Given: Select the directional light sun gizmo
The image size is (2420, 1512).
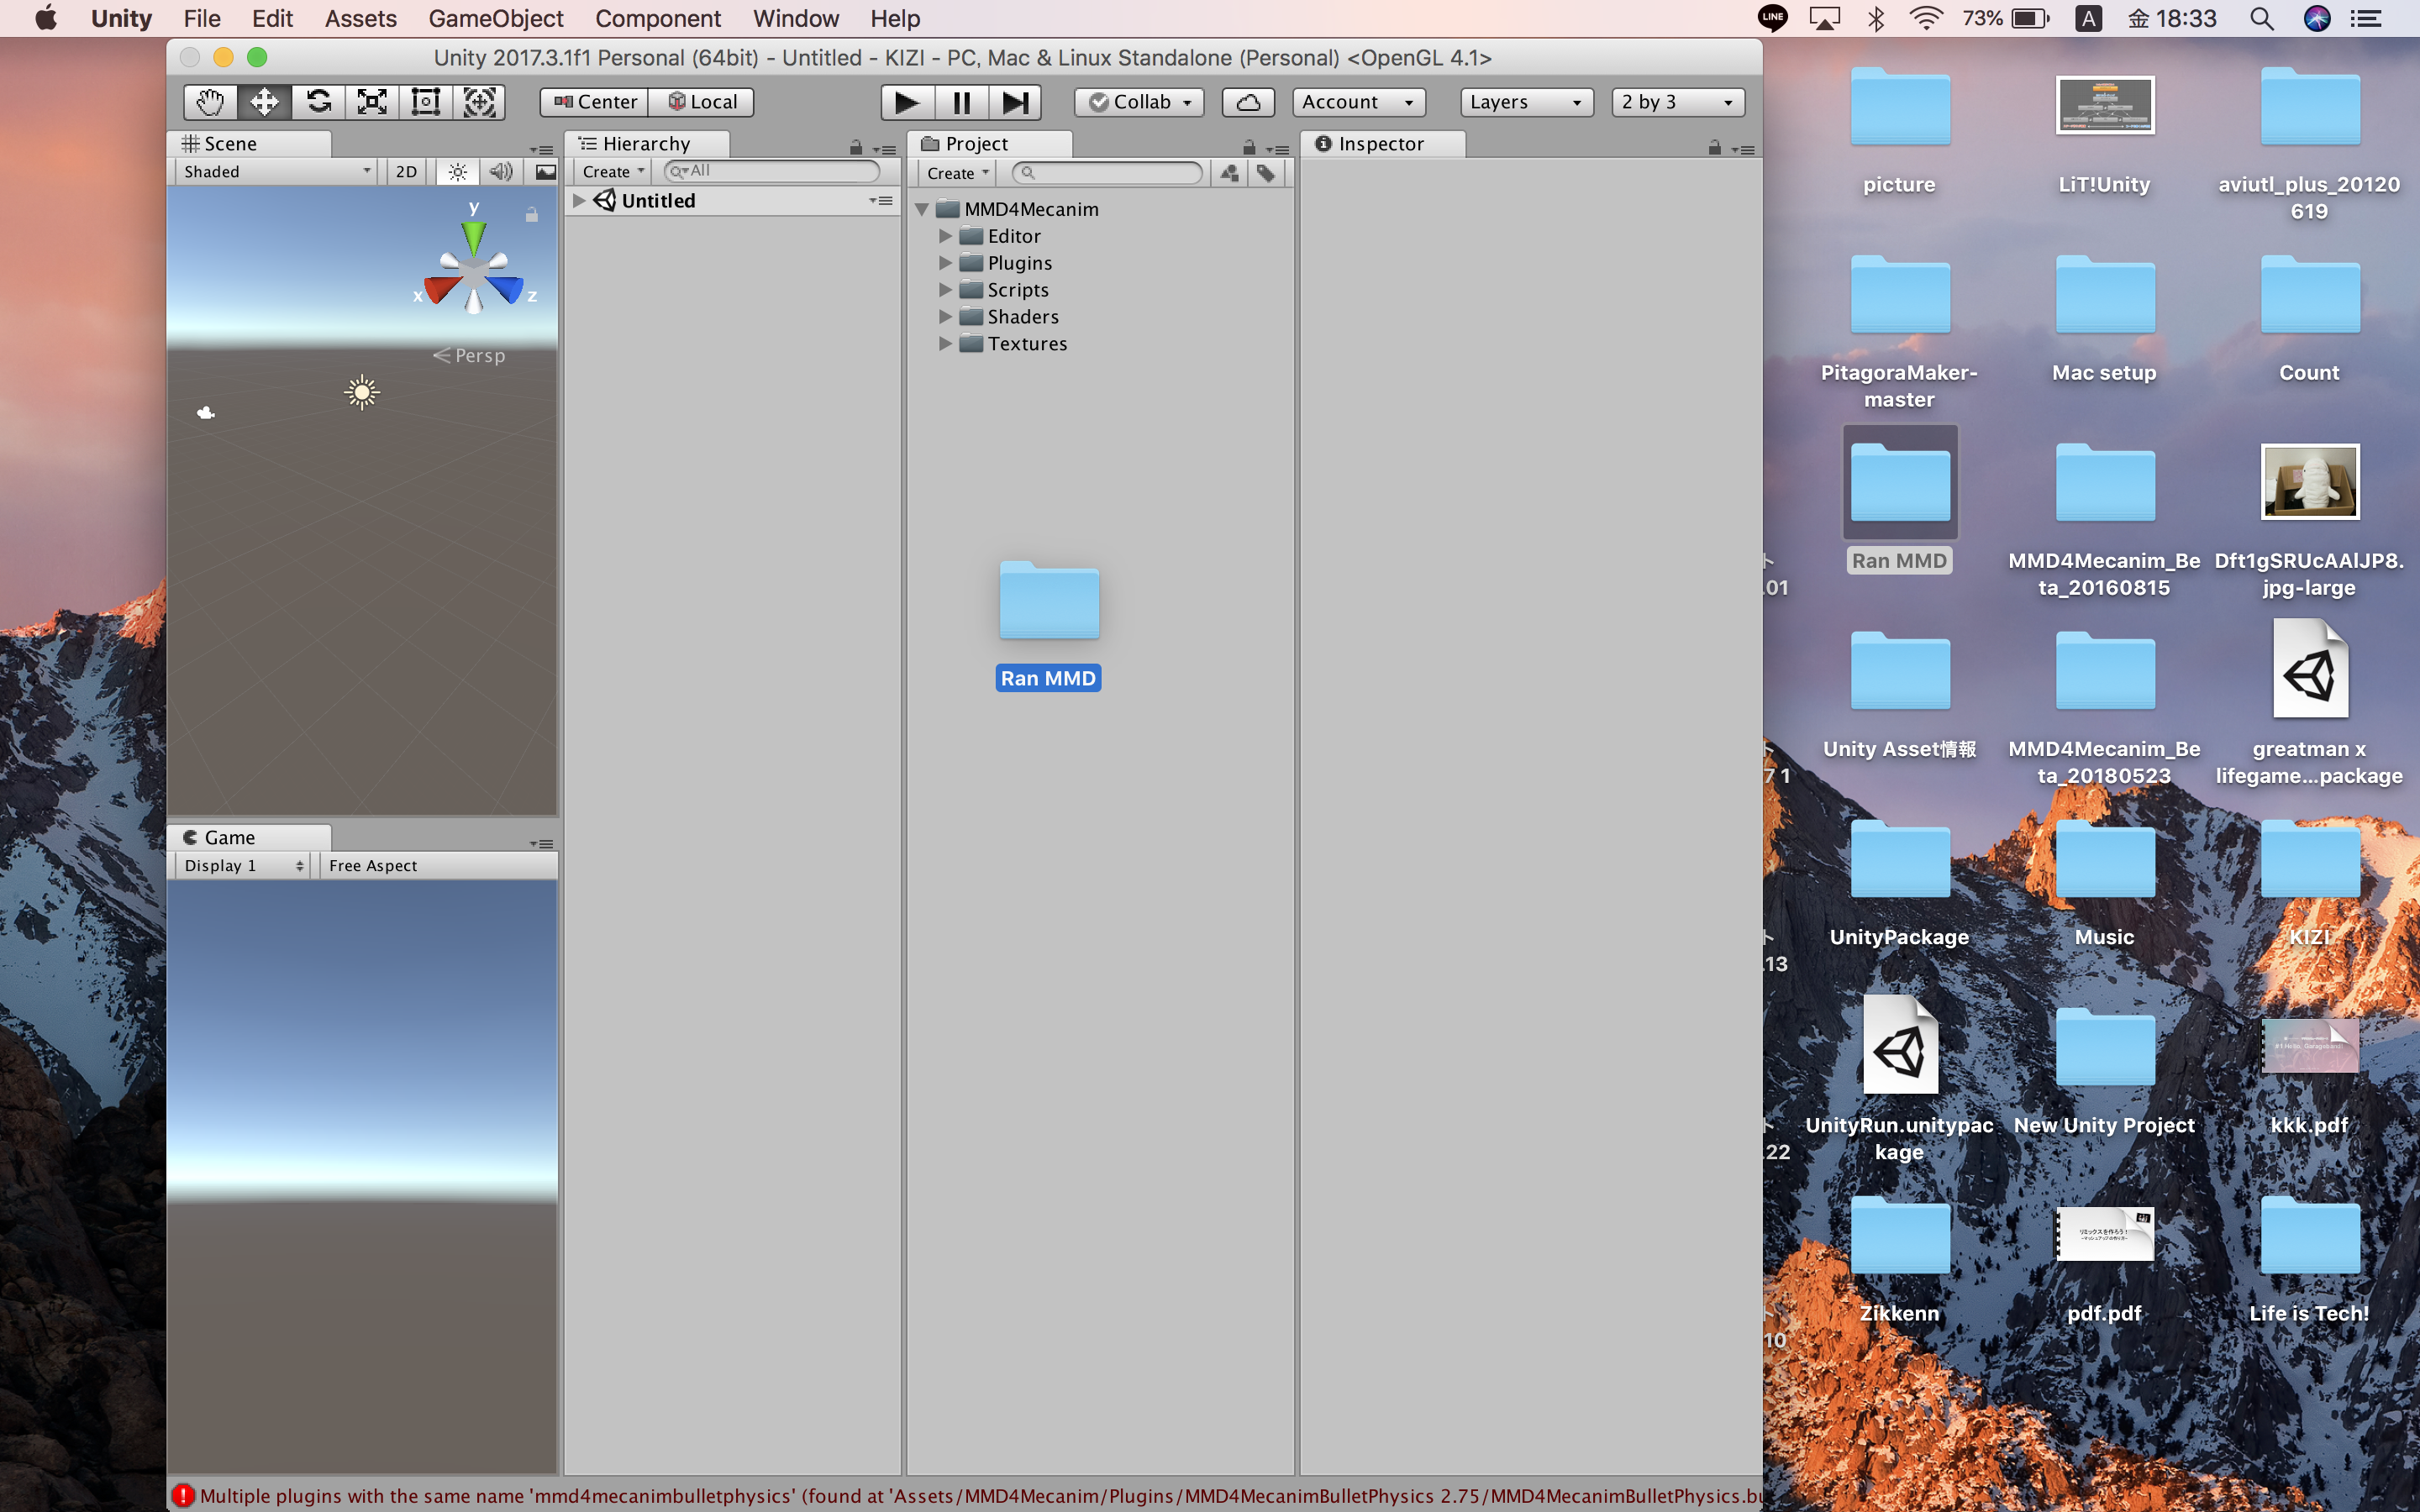Looking at the screenshot, I should coord(362,392).
